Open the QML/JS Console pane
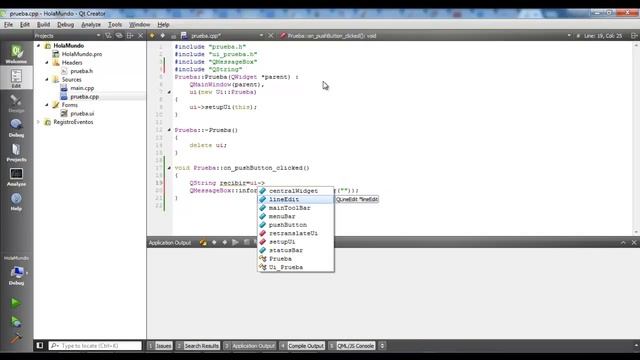 (351, 346)
